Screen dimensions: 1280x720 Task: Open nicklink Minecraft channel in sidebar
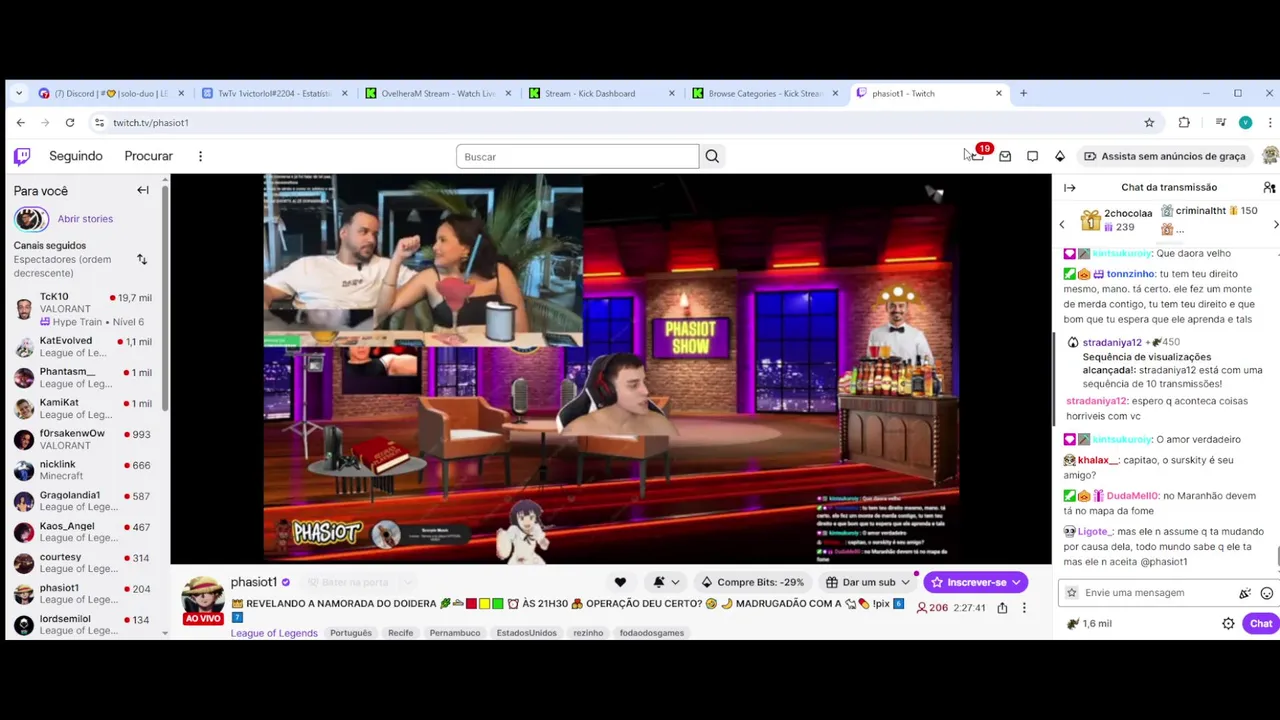pos(85,470)
